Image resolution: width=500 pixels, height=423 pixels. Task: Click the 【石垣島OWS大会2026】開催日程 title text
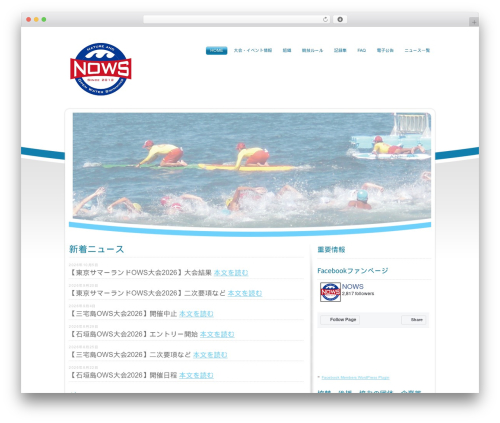coord(123,375)
